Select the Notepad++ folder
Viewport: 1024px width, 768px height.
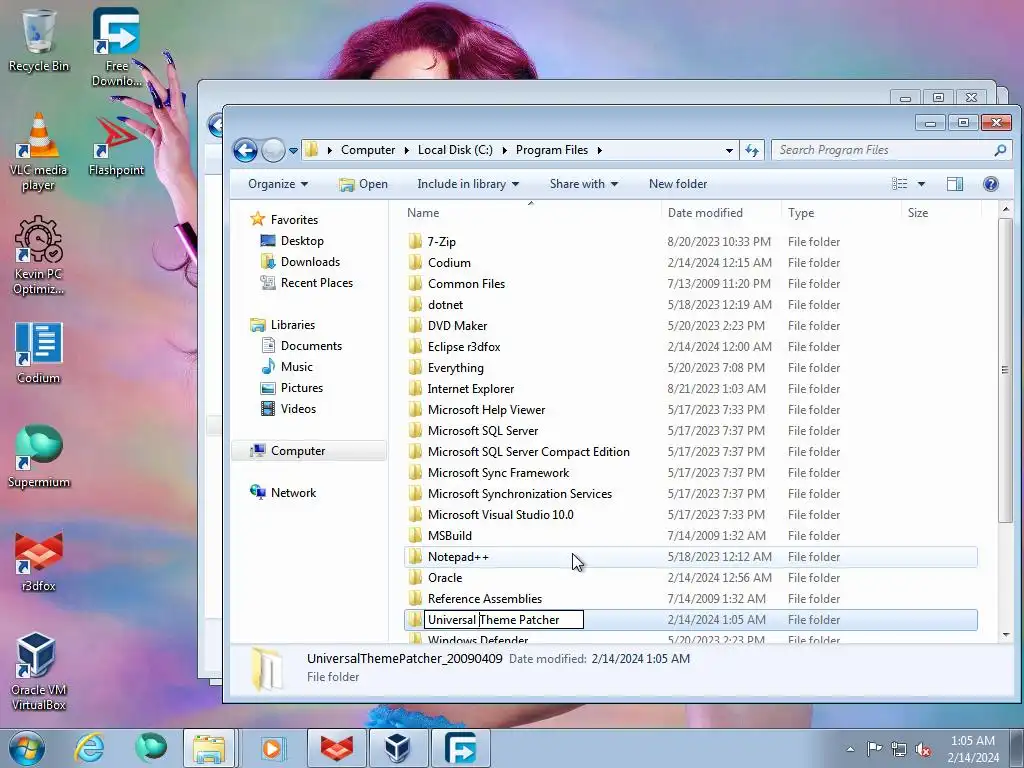pyautogui.click(x=691, y=557)
